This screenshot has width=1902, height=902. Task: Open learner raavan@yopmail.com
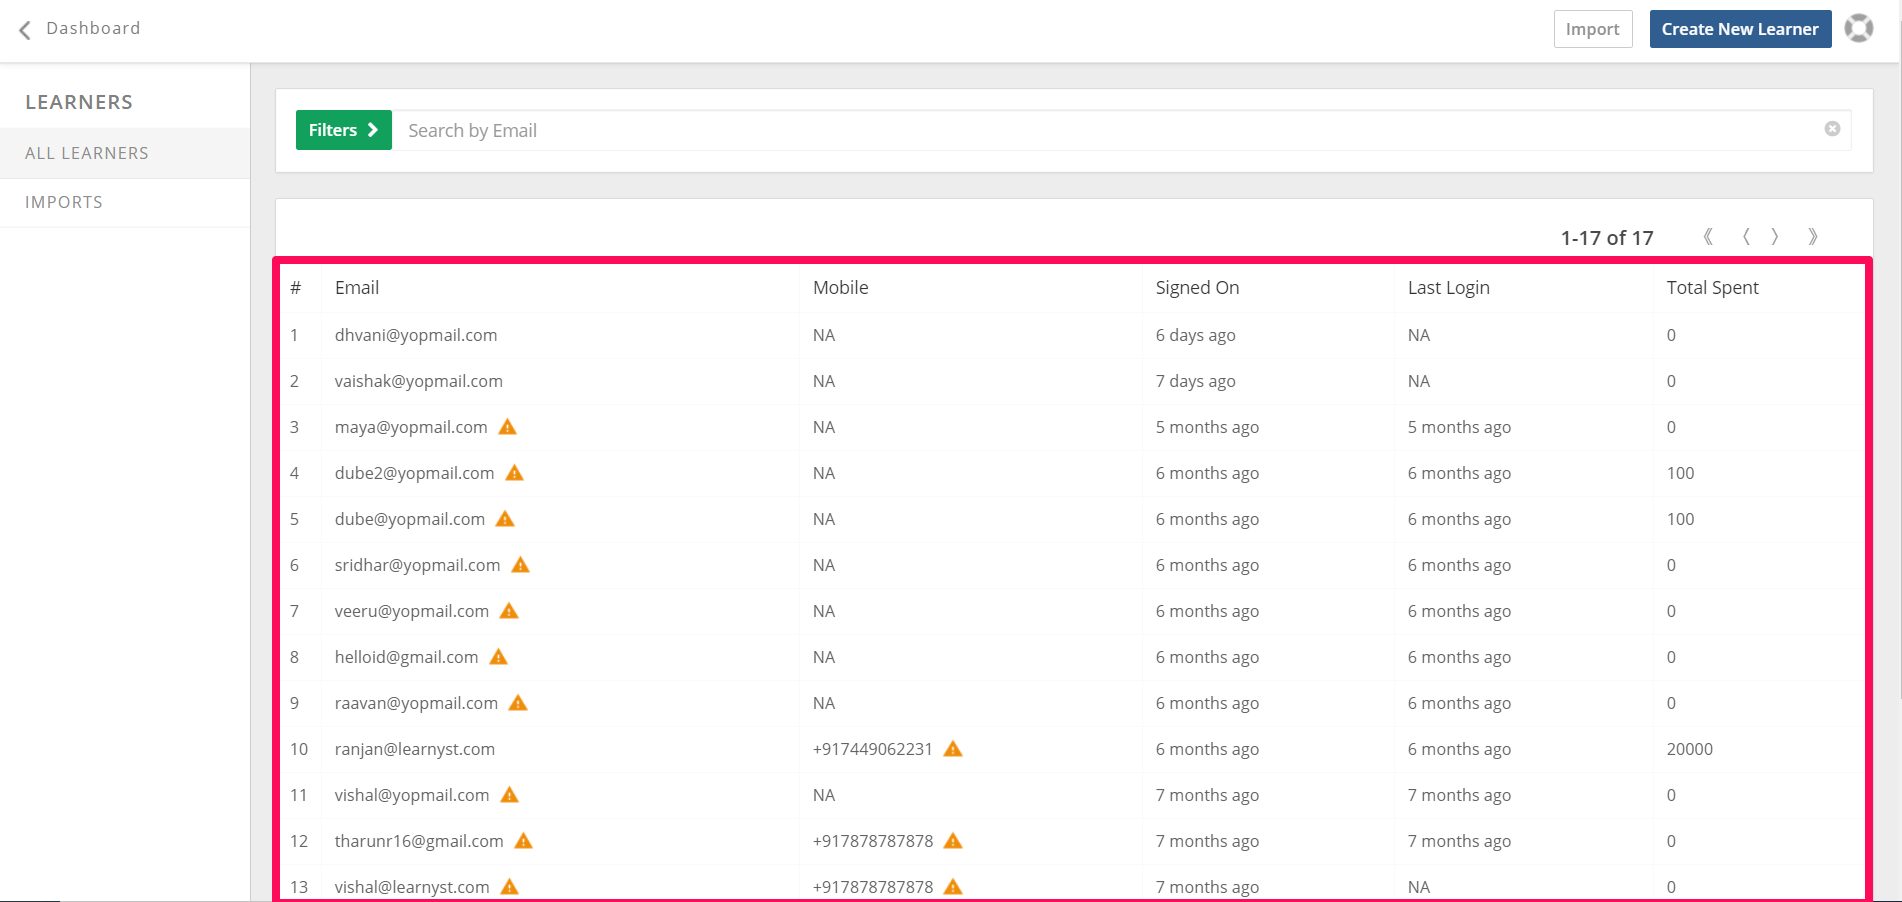[417, 703]
